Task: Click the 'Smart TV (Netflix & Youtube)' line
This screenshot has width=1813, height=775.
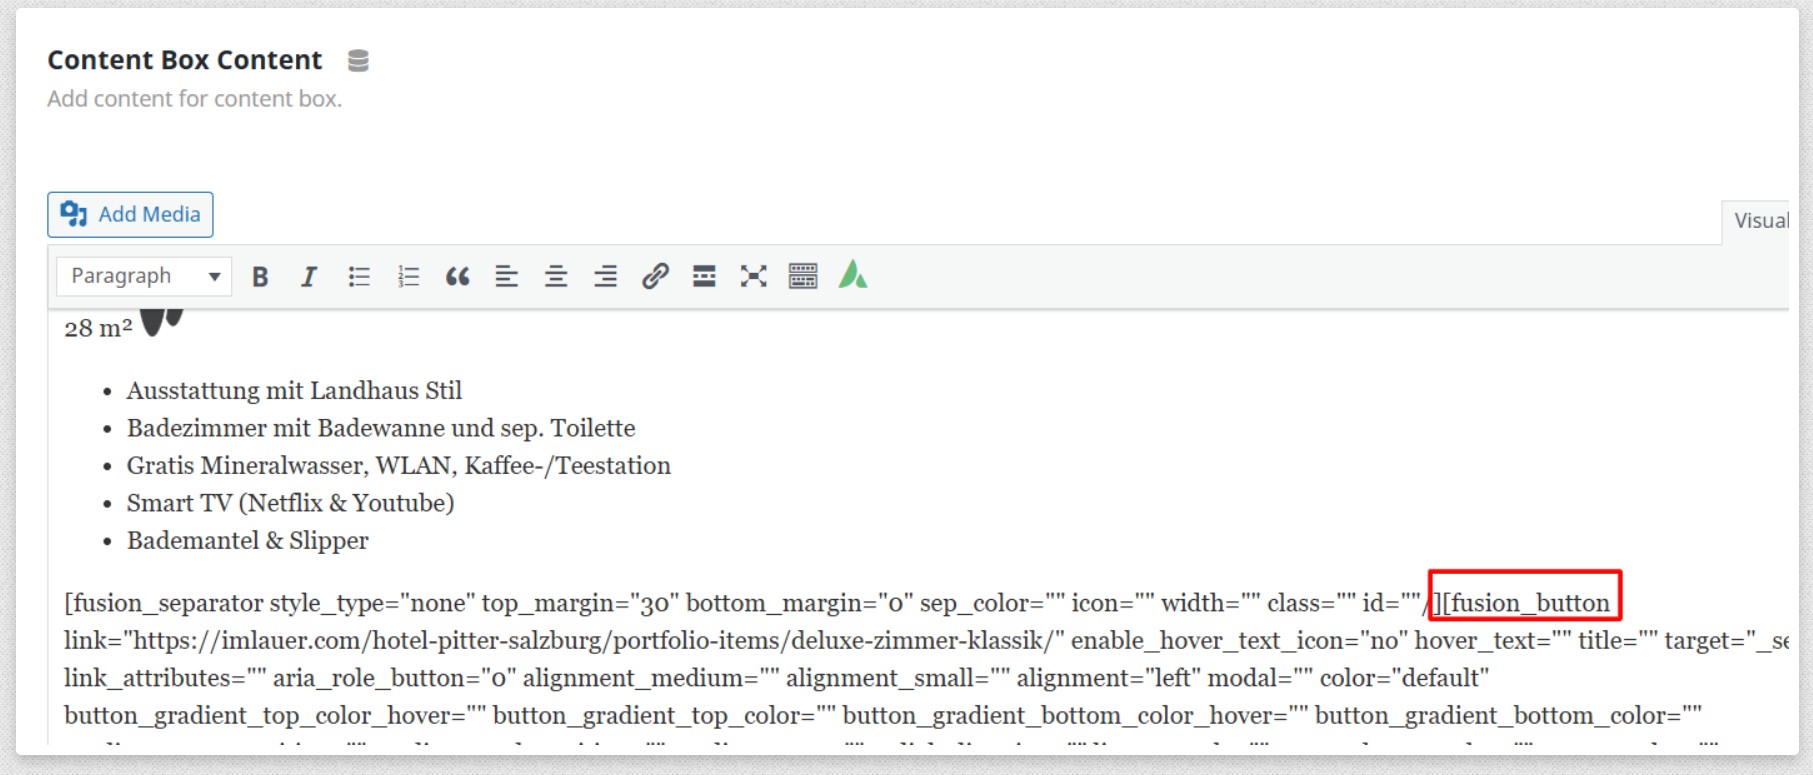Action: pyautogui.click(x=290, y=503)
